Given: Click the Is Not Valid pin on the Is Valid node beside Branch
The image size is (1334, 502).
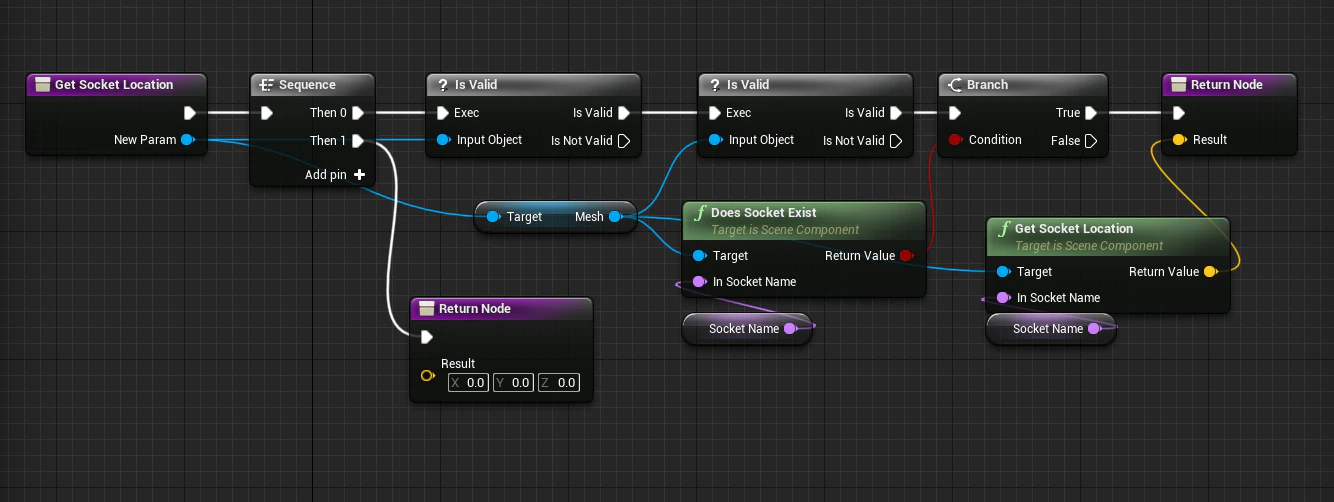Looking at the screenshot, I should [x=896, y=141].
